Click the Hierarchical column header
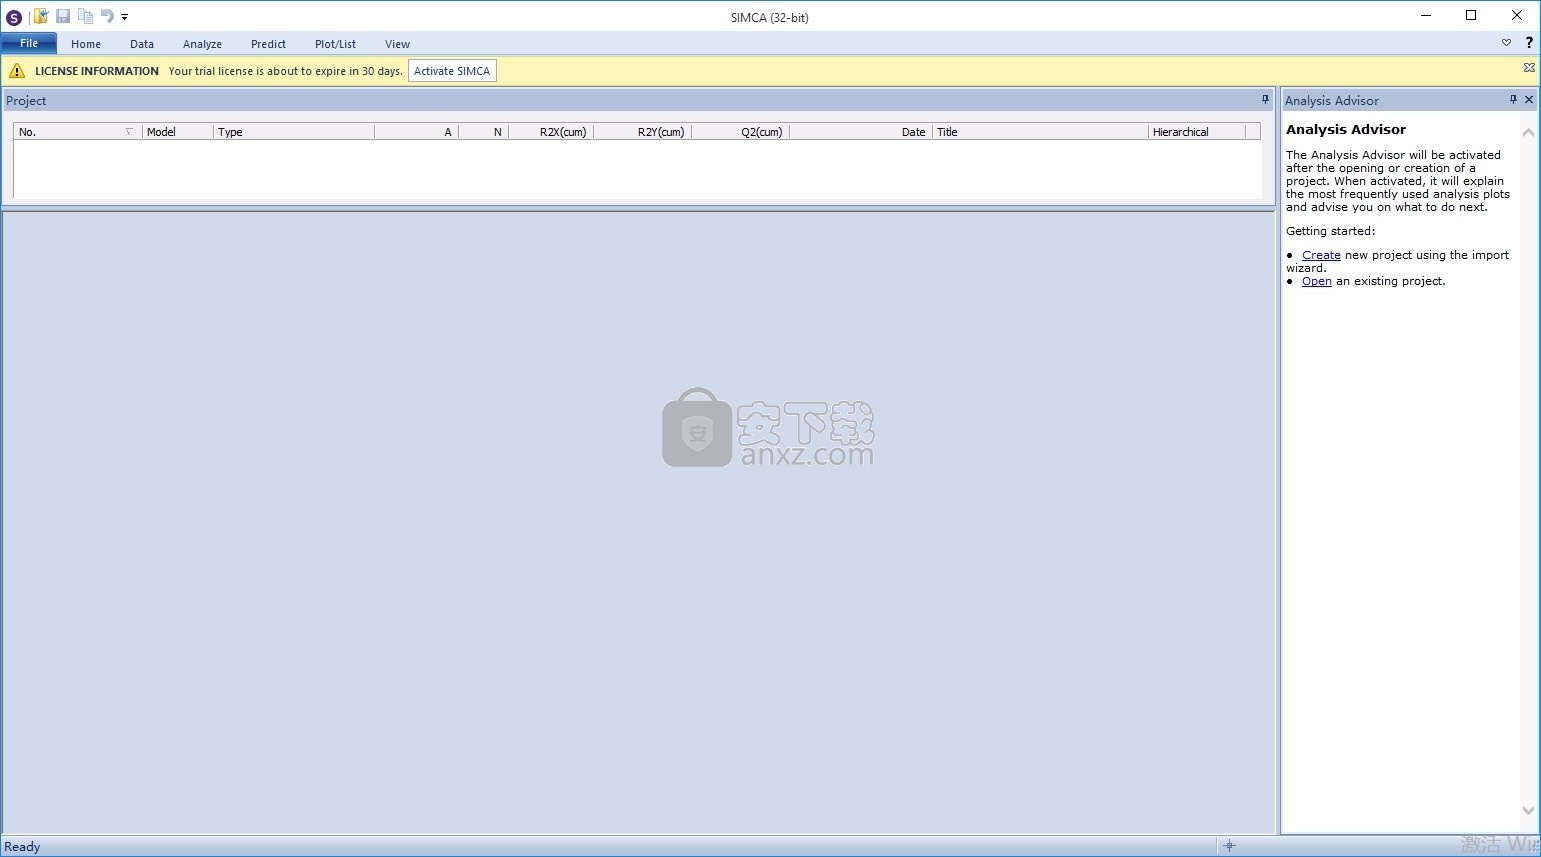 click(1197, 132)
